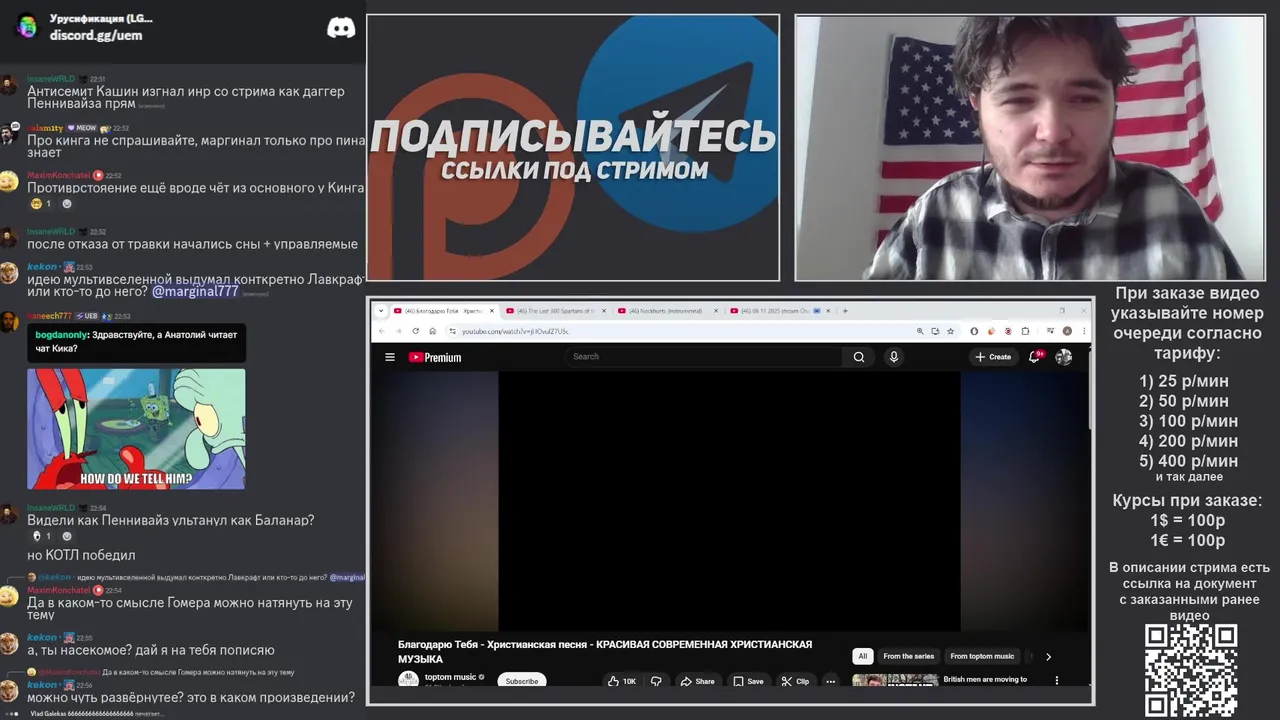Click message 'но КОТЛ победил'

tap(81, 555)
